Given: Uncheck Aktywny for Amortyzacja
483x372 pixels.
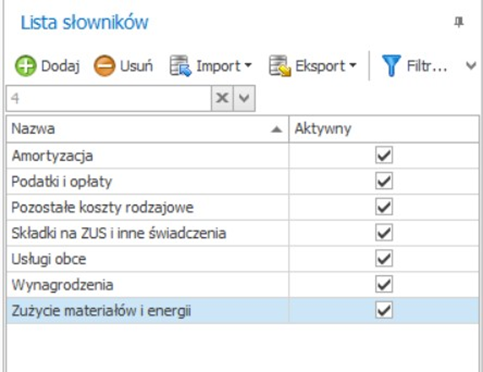Looking at the screenshot, I should pos(384,155).
